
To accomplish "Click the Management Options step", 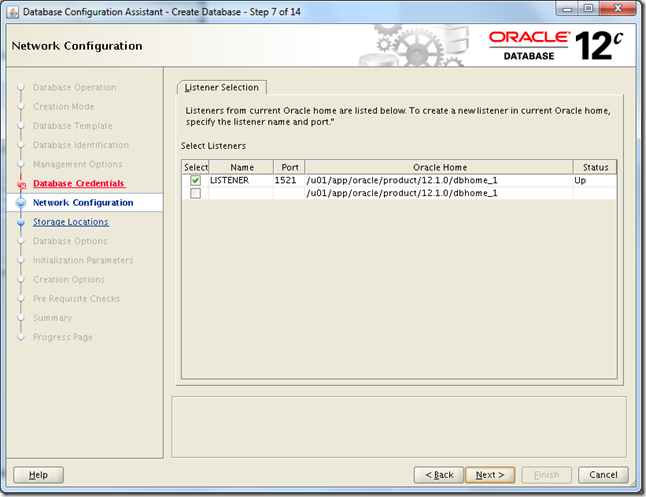I will pos(77,164).
